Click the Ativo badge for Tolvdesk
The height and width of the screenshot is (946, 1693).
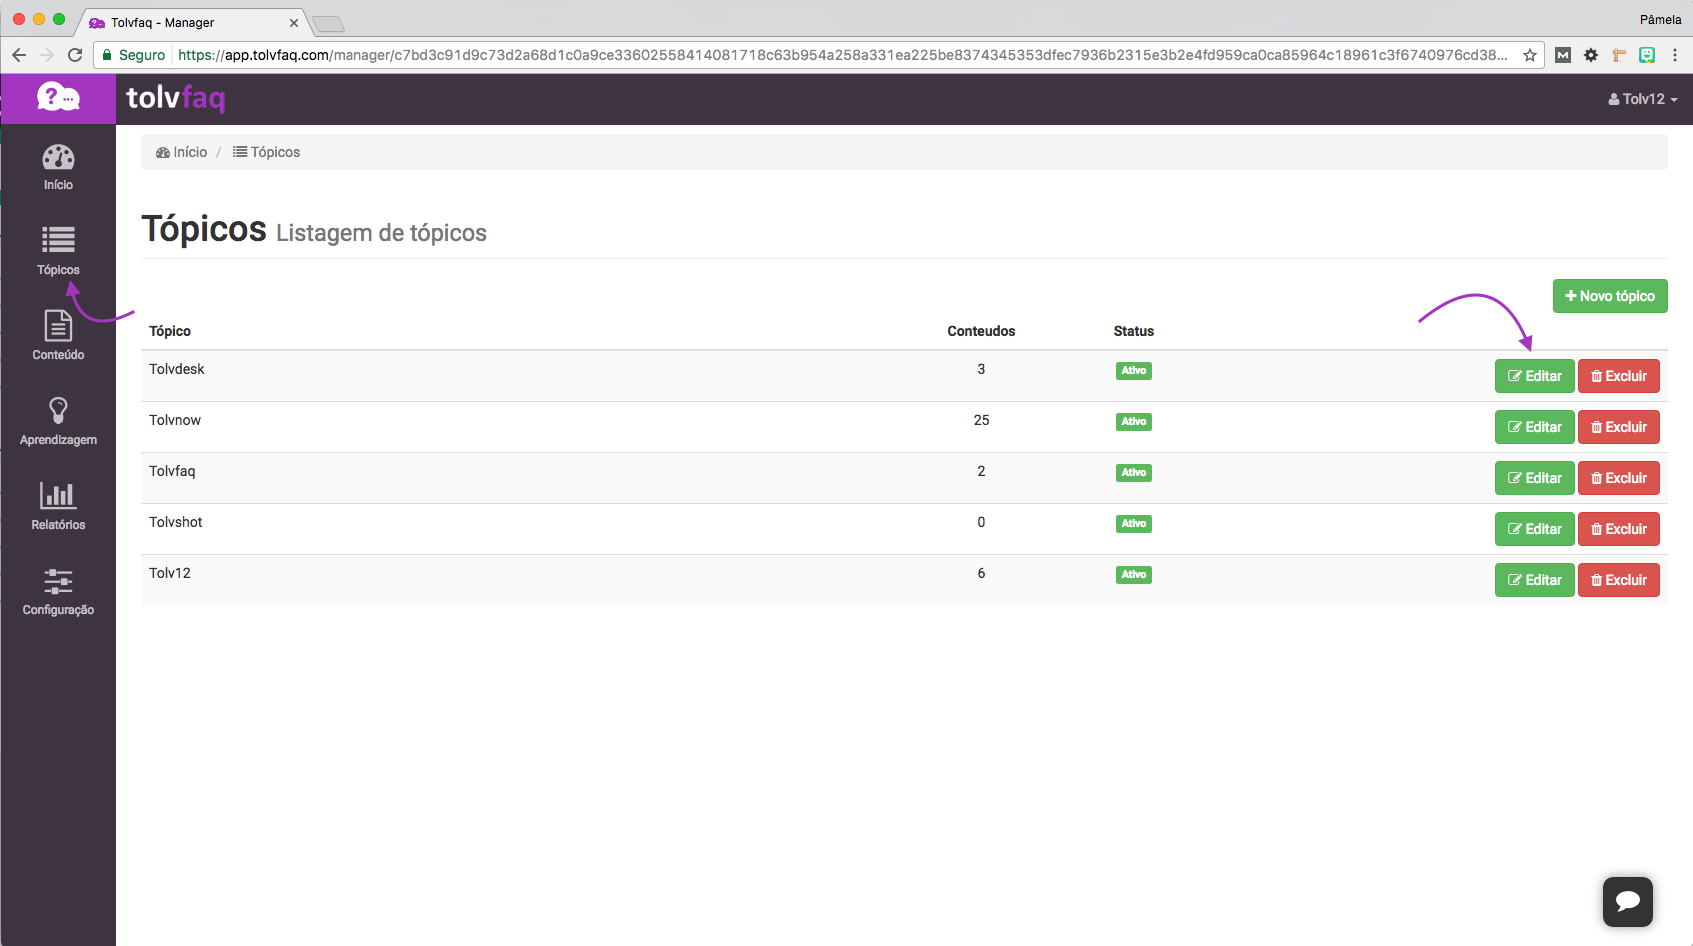[1134, 371]
